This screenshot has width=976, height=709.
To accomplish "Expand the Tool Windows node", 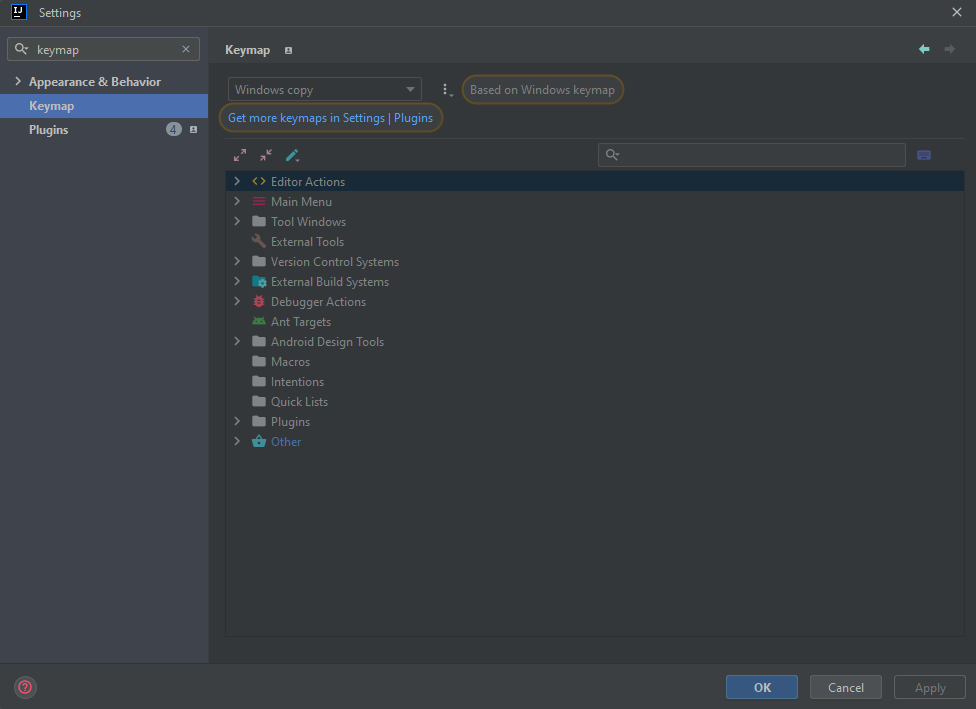I will click(x=237, y=221).
